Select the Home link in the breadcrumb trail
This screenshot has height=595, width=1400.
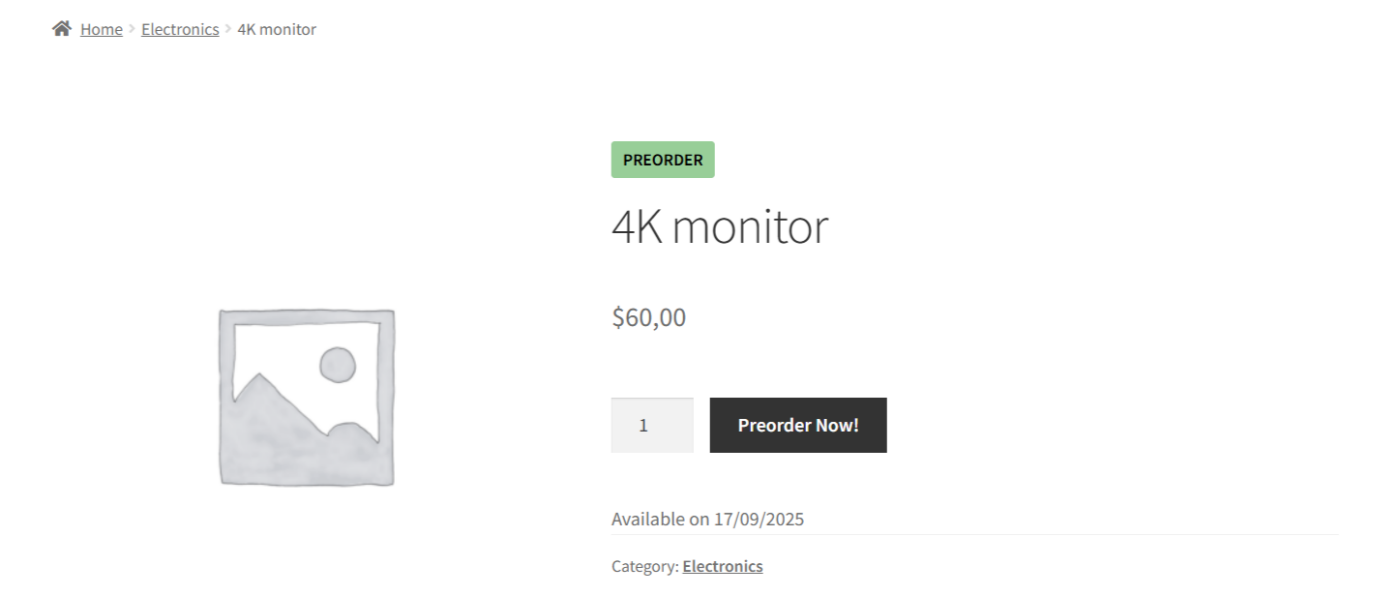101,29
